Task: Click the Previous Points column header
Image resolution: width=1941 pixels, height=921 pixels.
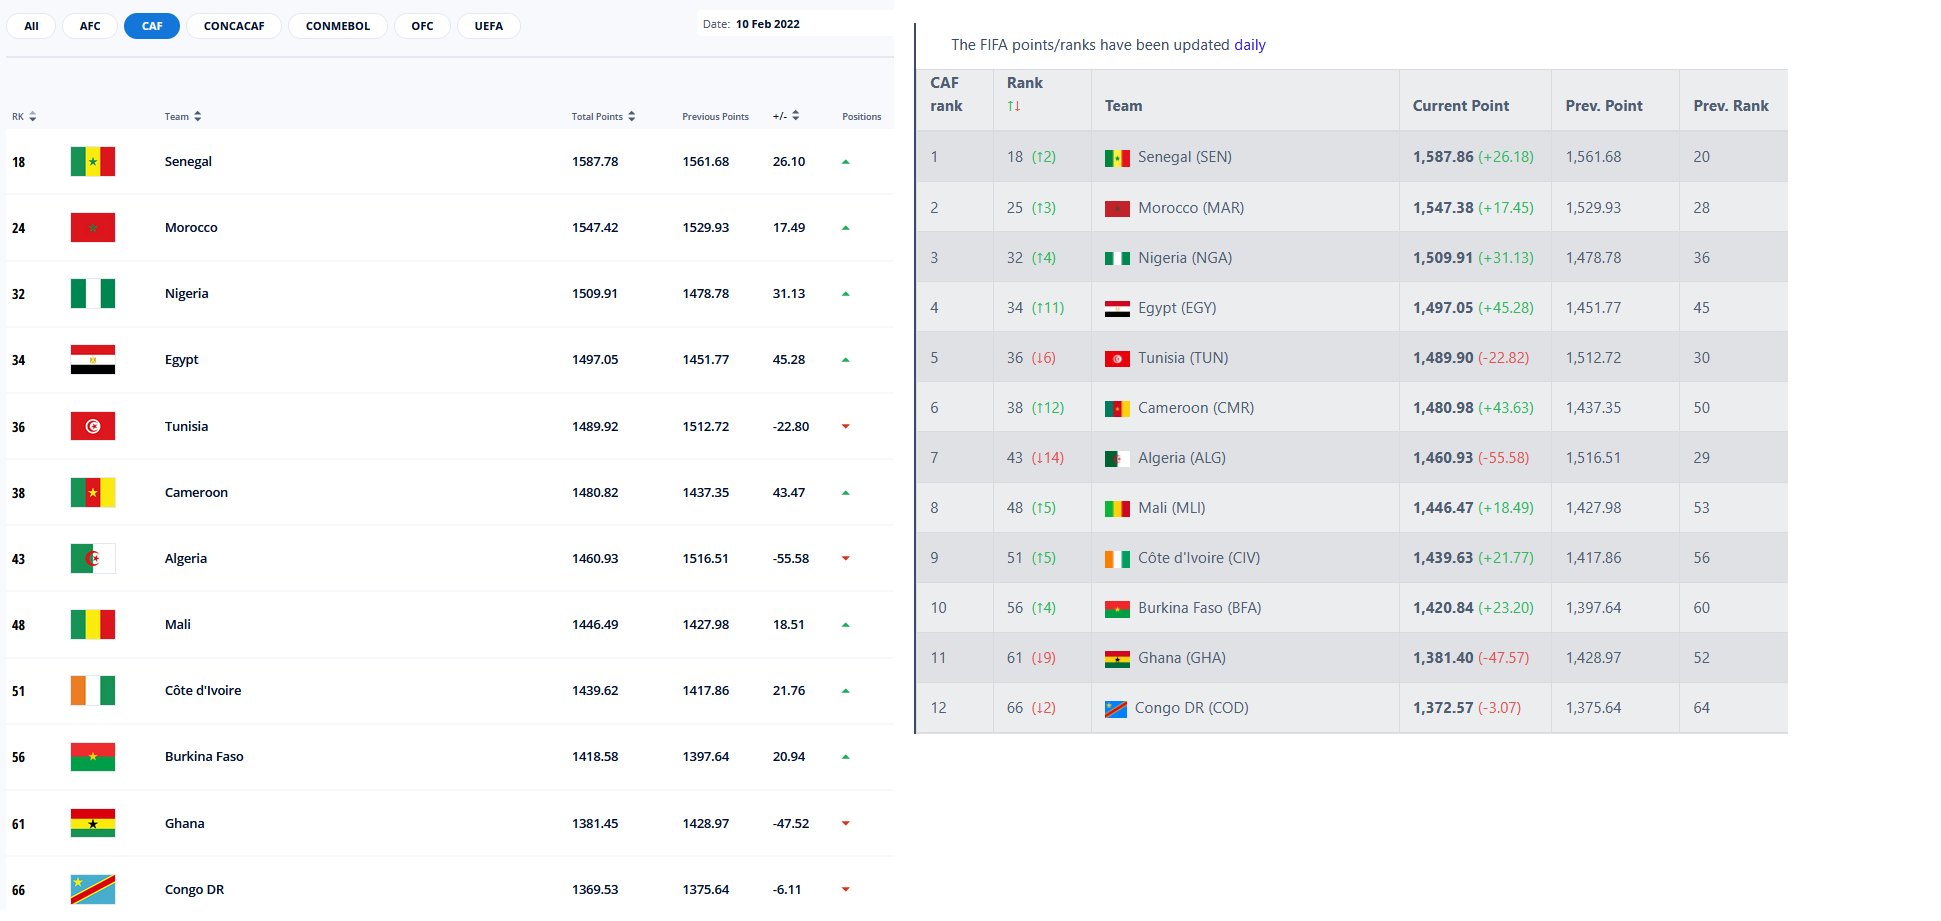Action: pyautogui.click(x=715, y=117)
